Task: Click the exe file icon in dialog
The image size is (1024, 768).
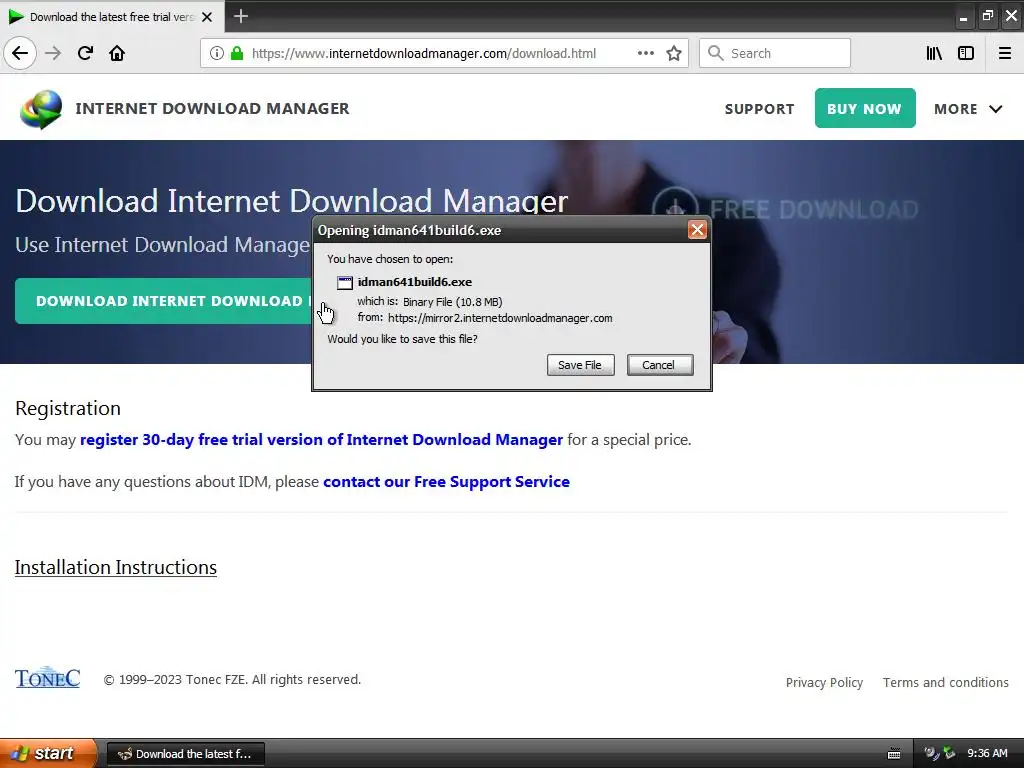Action: (345, 282)
